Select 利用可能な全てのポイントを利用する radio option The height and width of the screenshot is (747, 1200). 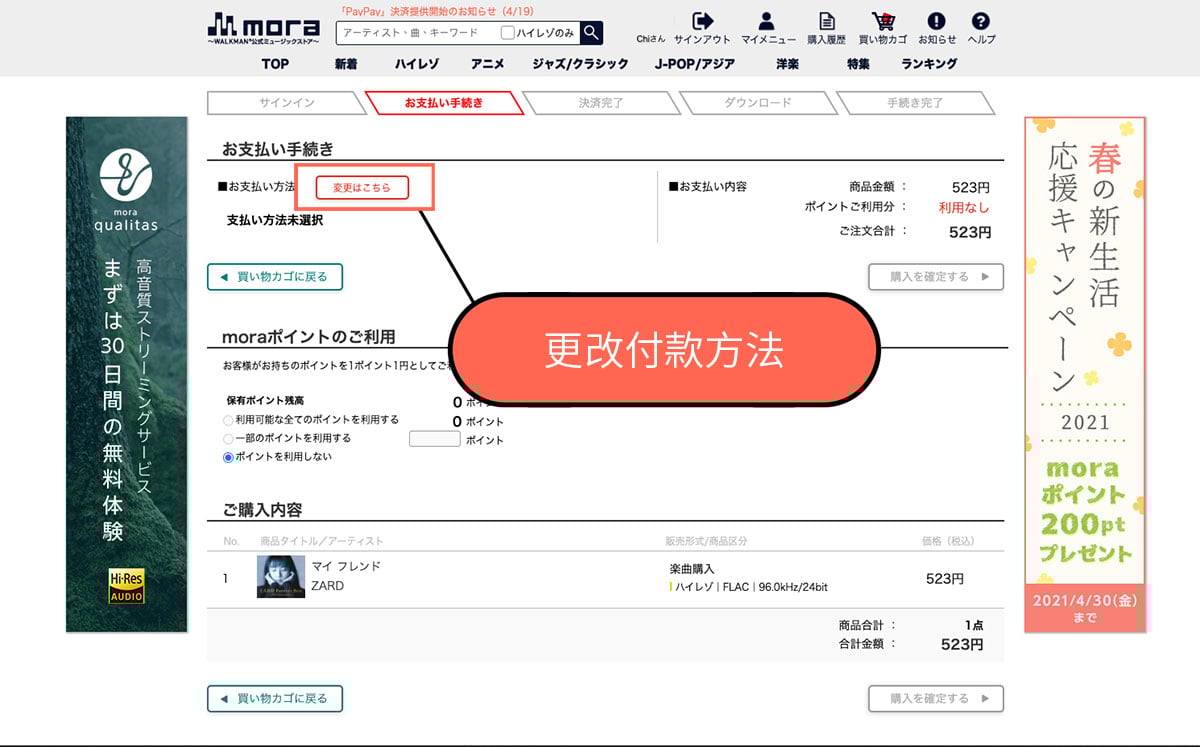tap(228, 420)
